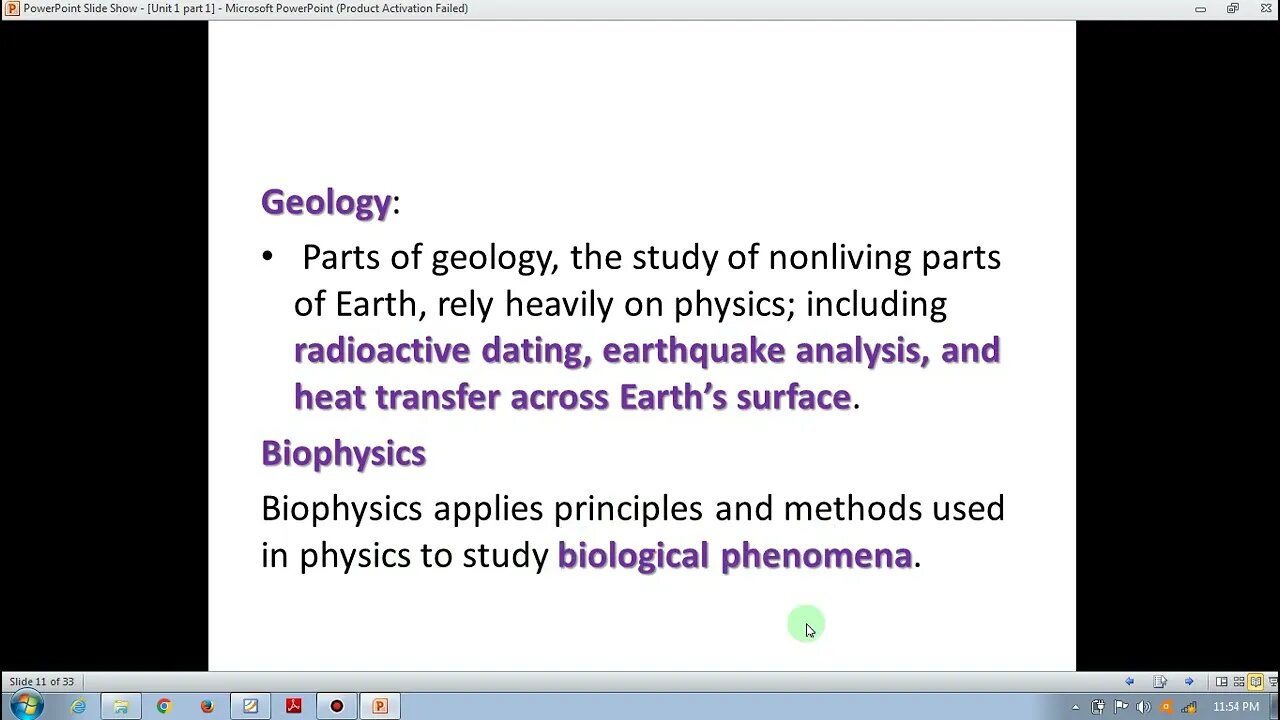Click the Geology heading on the slide

tap(326, 201)
